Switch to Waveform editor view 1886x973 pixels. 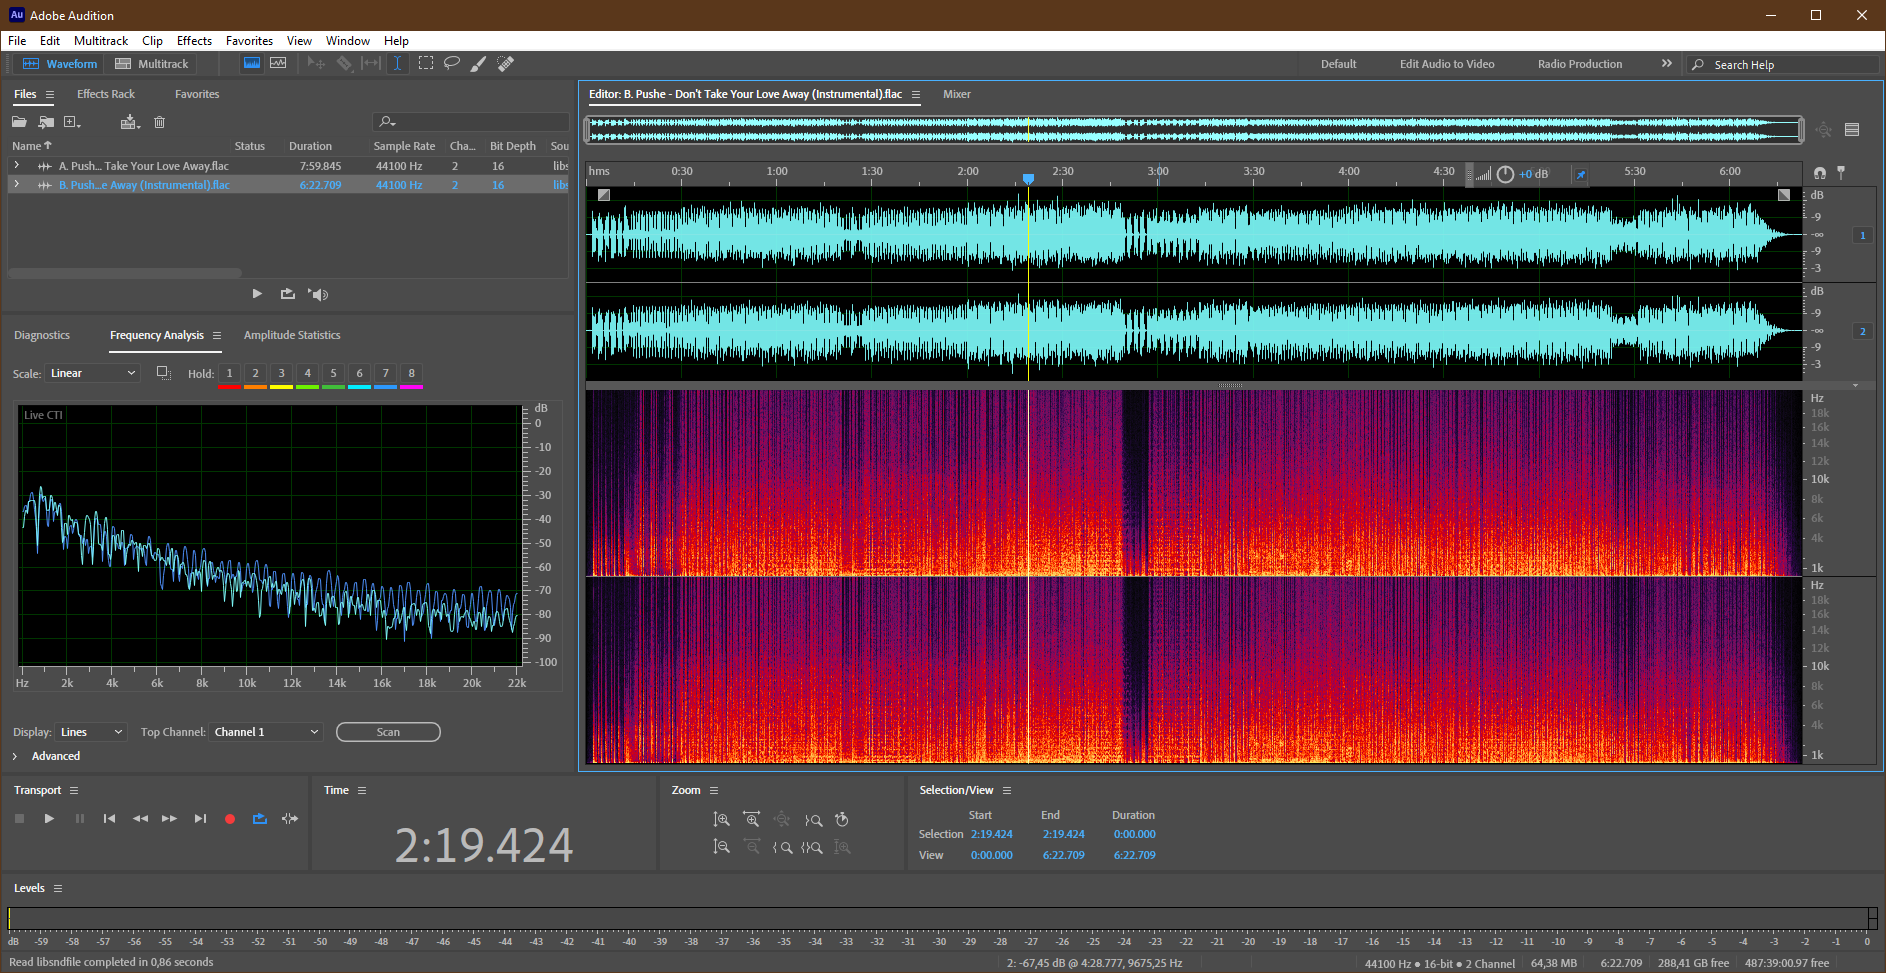(x=60, y=64)
